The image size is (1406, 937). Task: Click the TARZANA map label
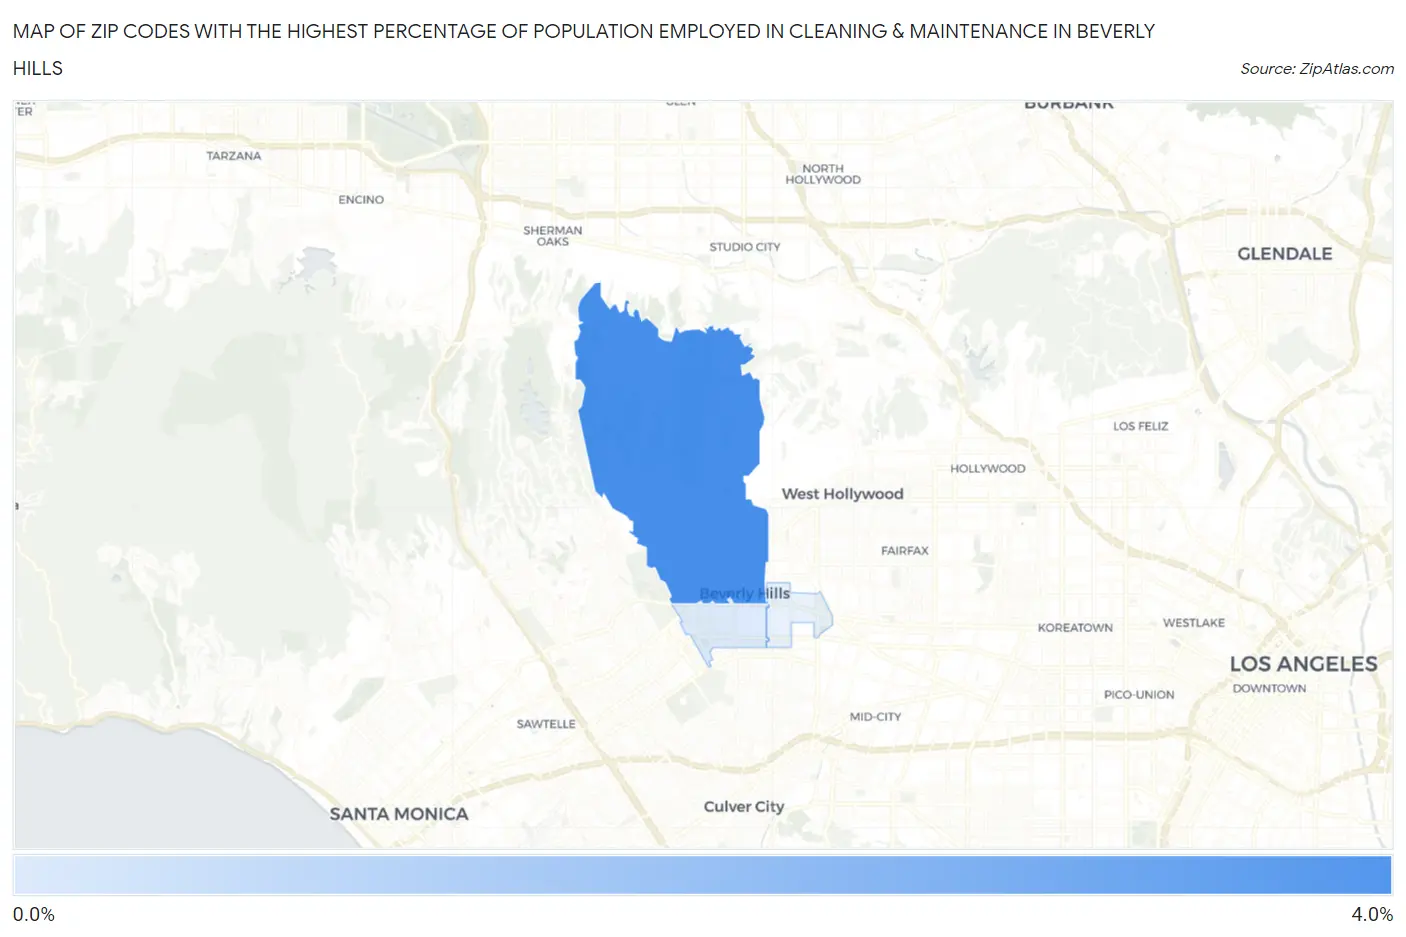coord(234,156)
